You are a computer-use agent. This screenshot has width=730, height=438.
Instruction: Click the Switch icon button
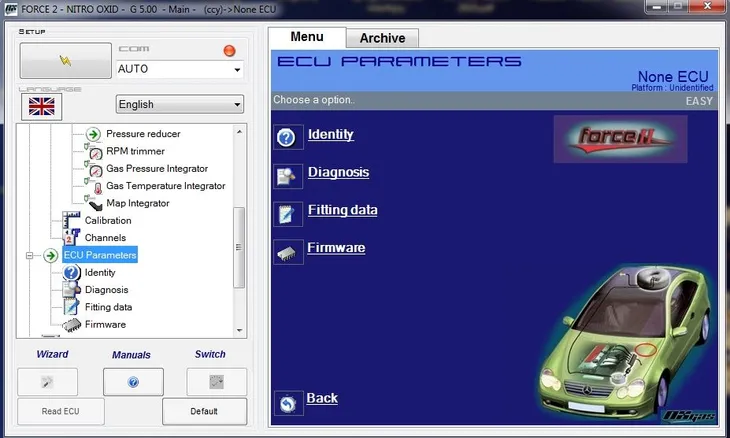216,381
